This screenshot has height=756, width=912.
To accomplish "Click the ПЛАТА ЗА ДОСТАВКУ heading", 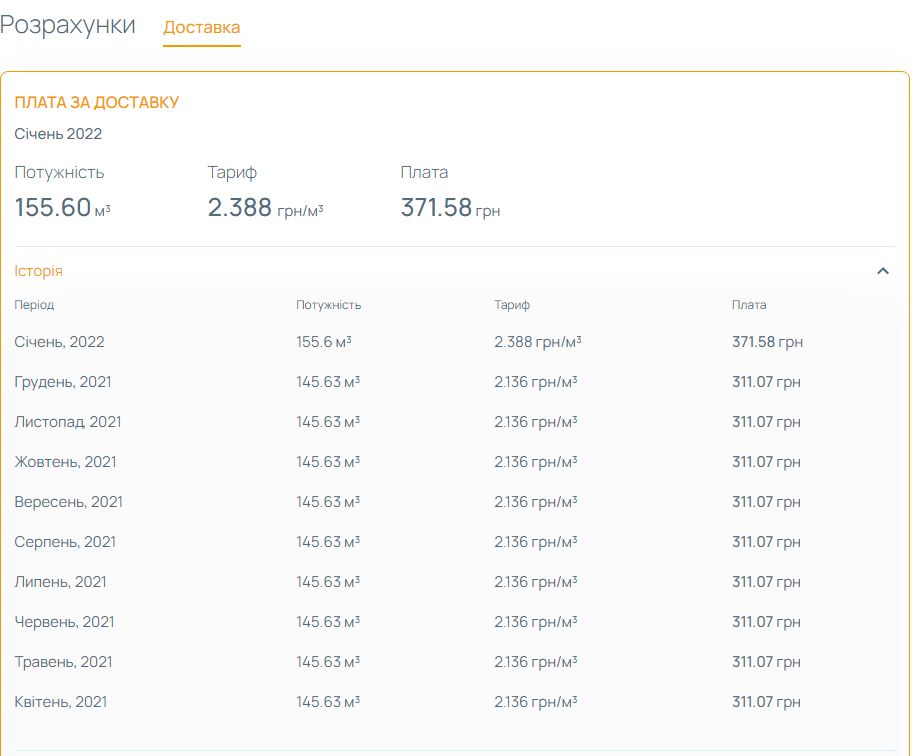I will point(97,103).
